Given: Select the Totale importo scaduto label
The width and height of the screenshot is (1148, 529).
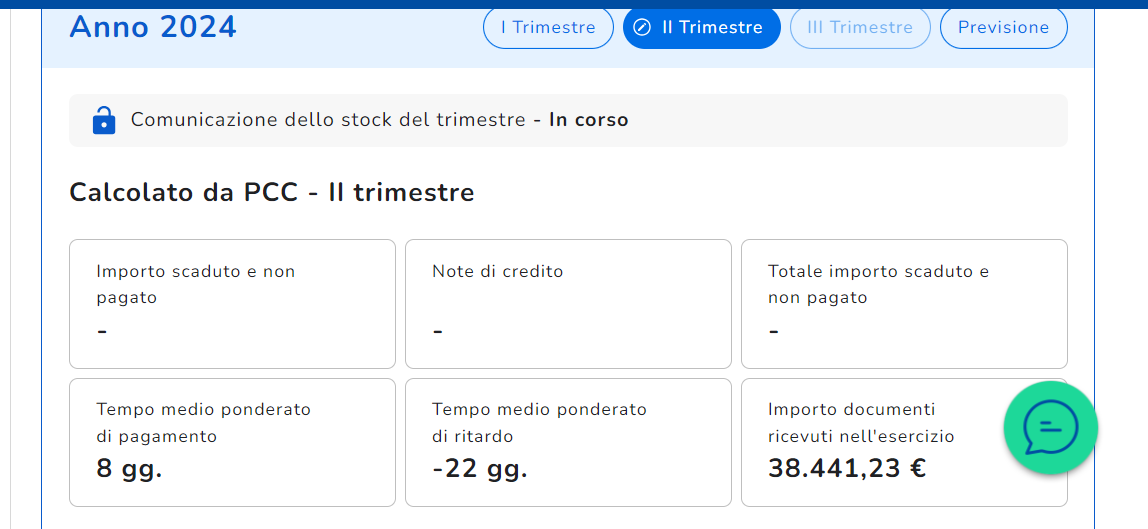Looking at the screenshot, I should pyautogui.click(x=878, y=284).
